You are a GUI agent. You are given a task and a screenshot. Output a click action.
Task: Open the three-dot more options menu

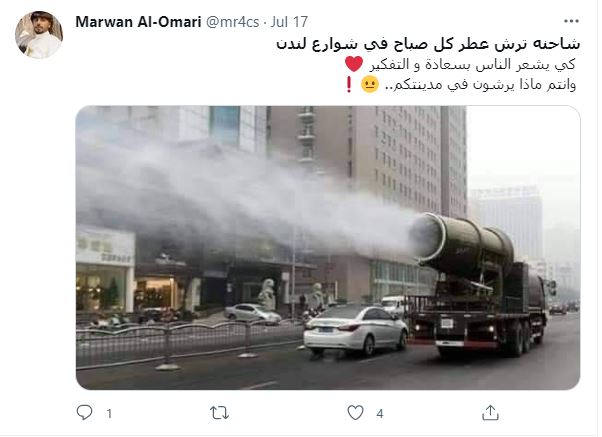click(x=571, y=21)
